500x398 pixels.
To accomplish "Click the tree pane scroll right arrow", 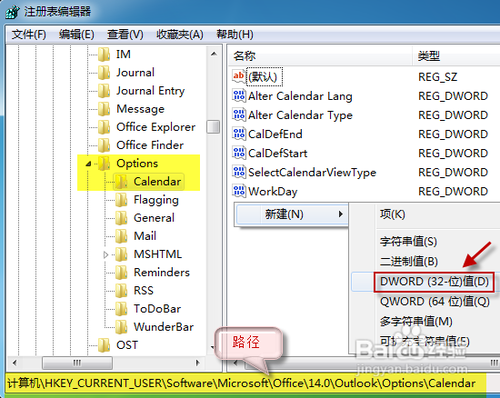I will (198, 362).
